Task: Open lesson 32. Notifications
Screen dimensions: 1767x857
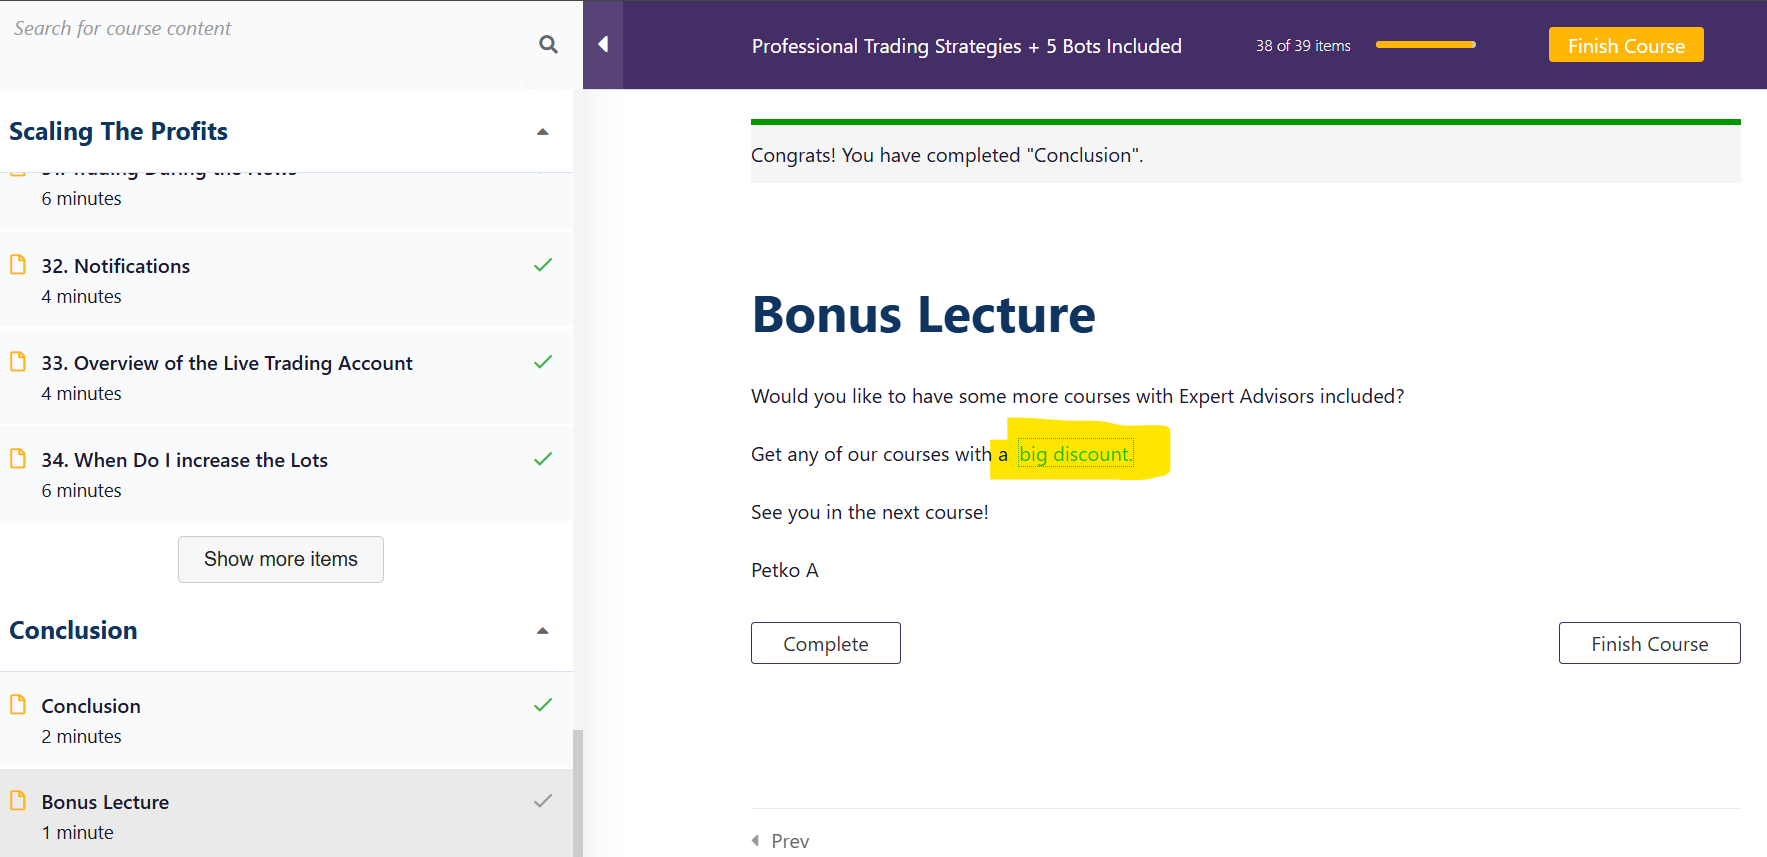Action: tap(286, 280)
